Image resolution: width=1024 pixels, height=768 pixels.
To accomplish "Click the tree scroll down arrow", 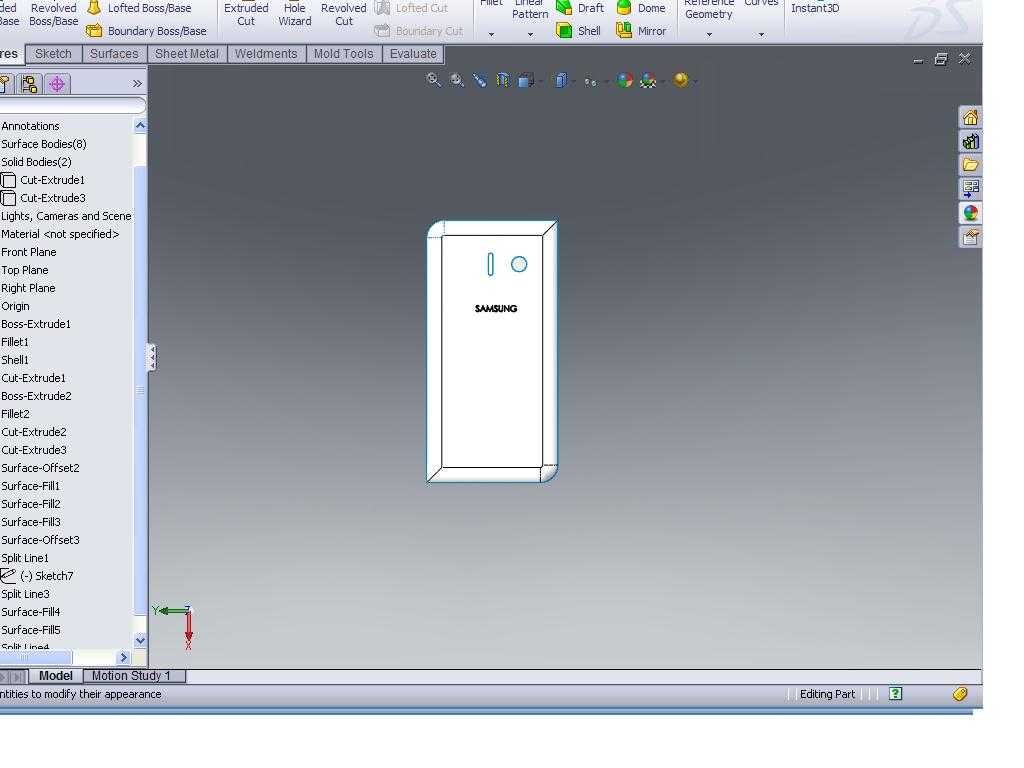I will point(140,641).
